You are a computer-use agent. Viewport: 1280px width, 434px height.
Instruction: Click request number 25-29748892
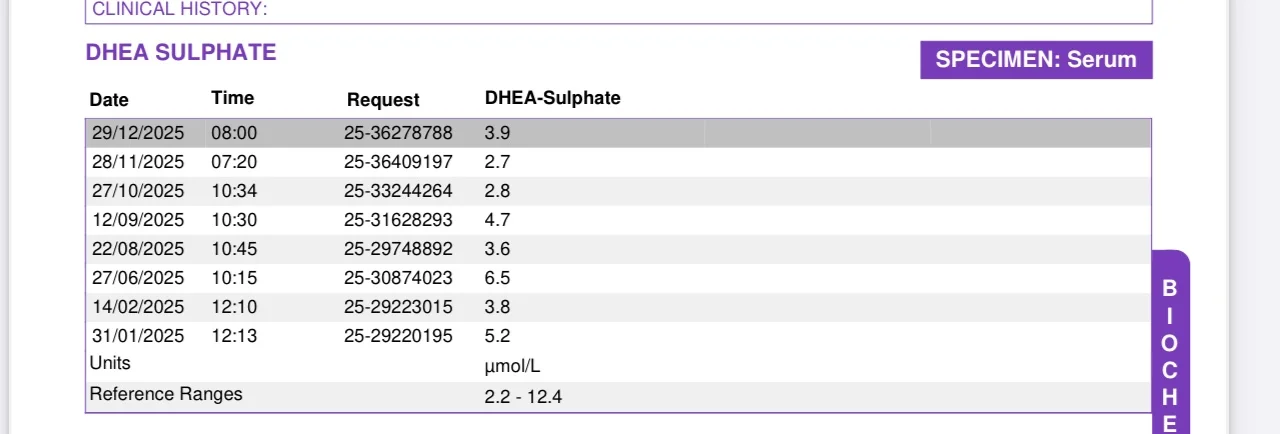pos(398,249)
